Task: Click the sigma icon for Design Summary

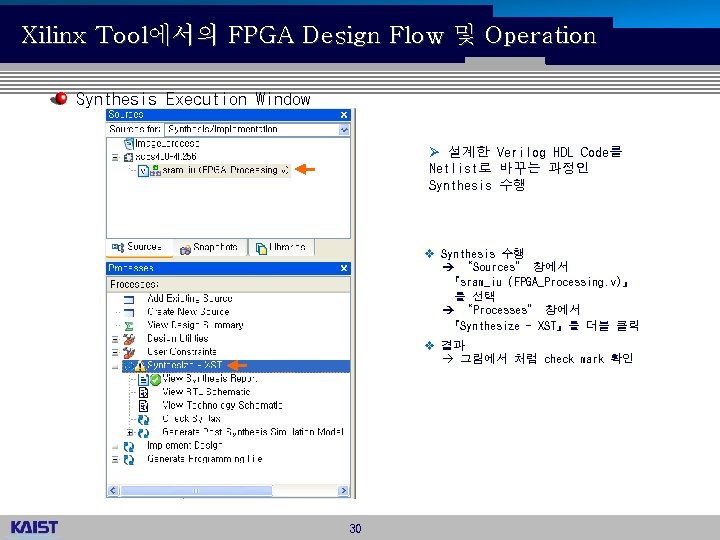Action: [129, 326]
